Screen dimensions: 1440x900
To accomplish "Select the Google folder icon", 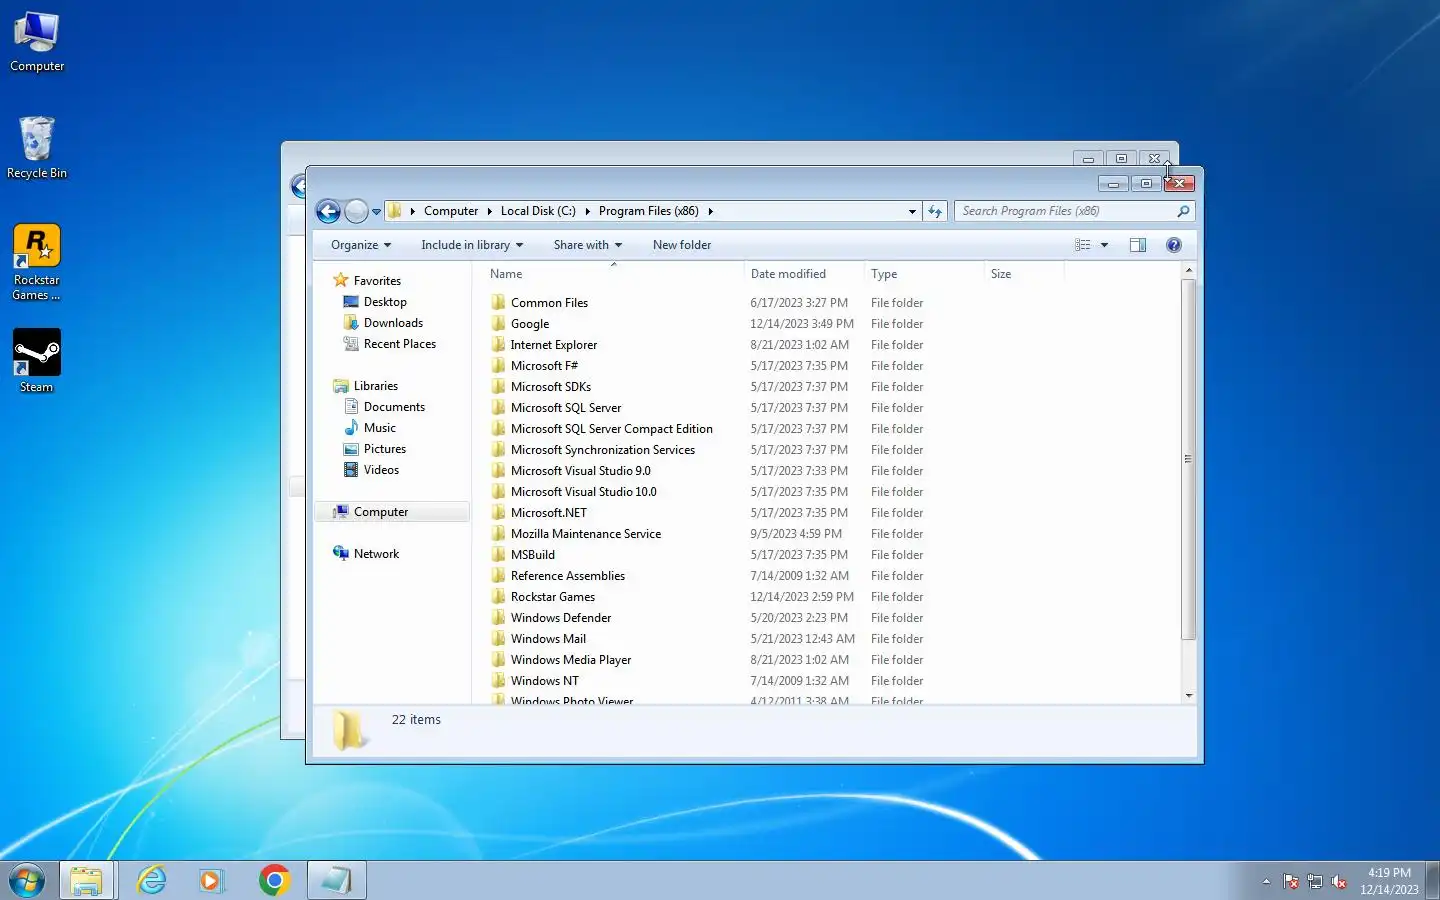I will click(498, 323).
